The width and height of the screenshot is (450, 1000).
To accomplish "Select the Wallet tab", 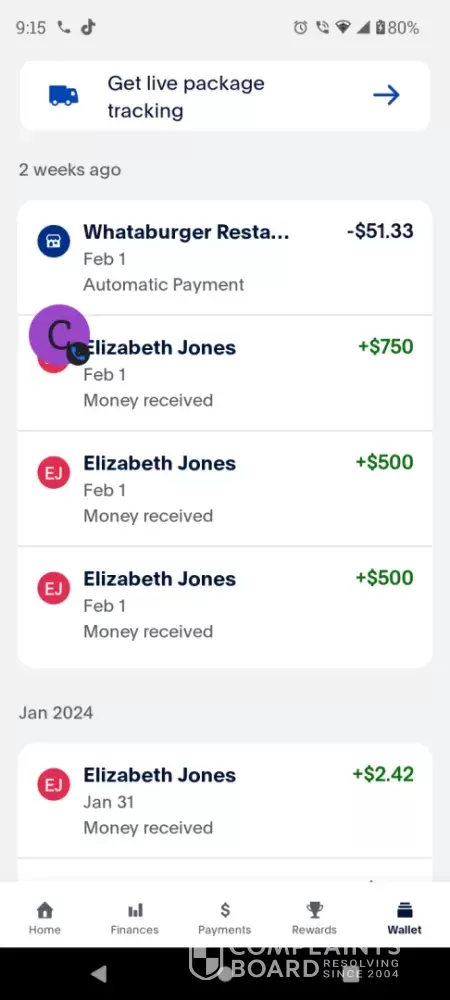I will (x=405, y=918).
